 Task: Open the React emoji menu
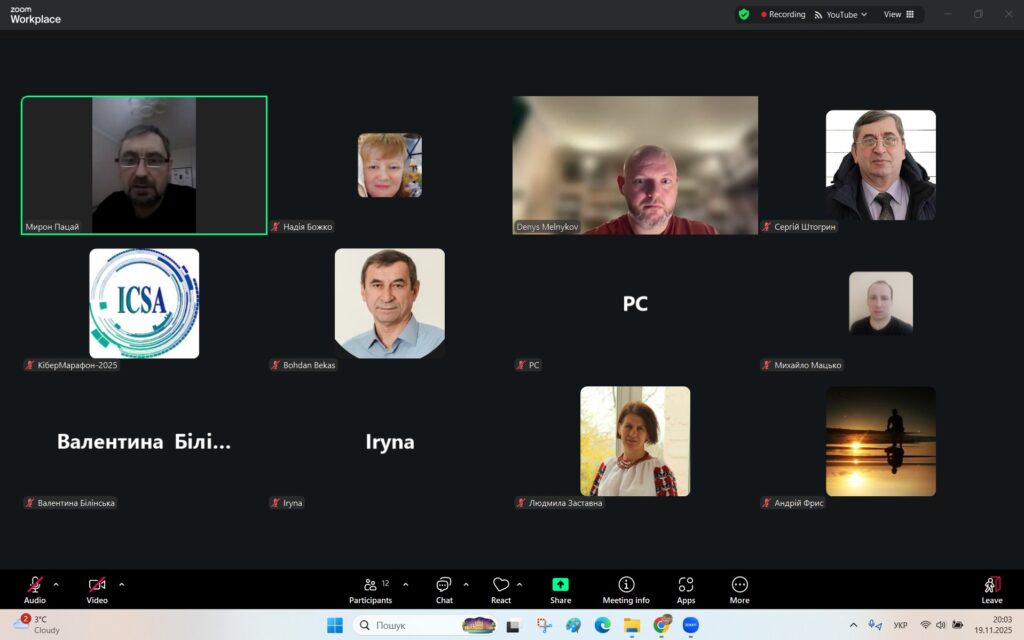tap(501, 589)
